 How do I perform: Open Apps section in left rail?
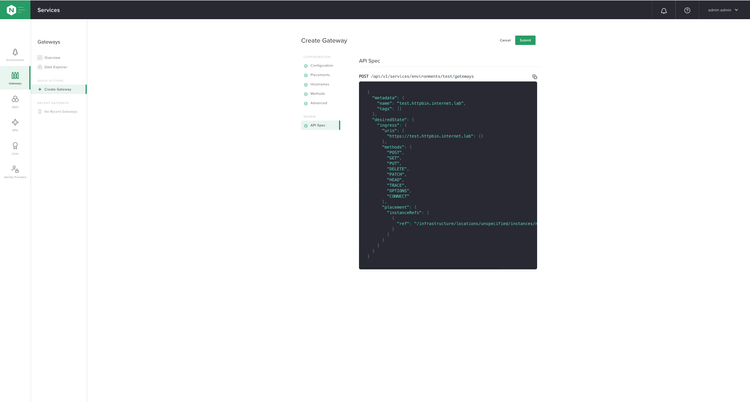(15, 101)
